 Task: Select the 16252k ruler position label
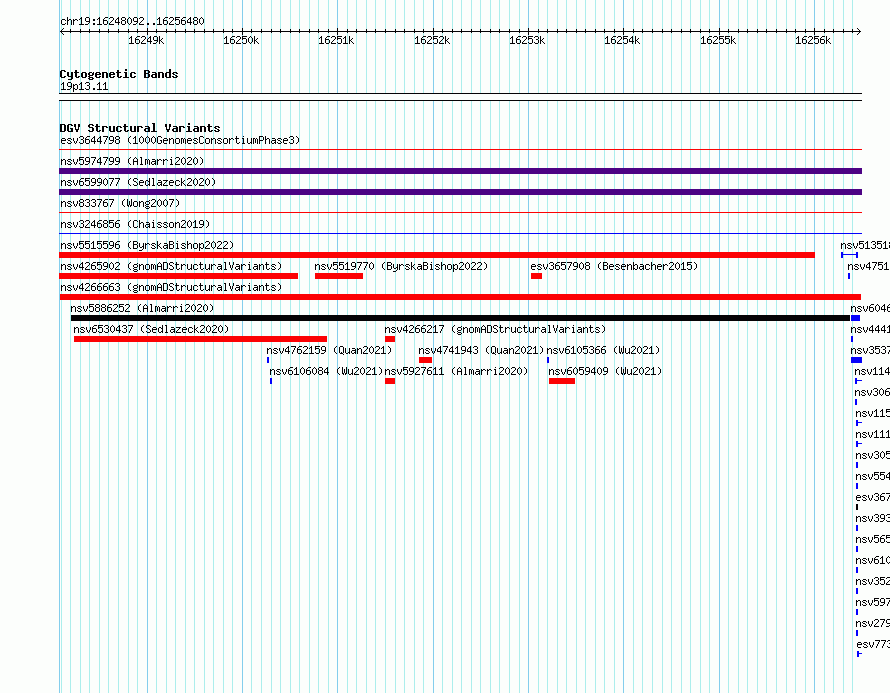coord(432,40)
